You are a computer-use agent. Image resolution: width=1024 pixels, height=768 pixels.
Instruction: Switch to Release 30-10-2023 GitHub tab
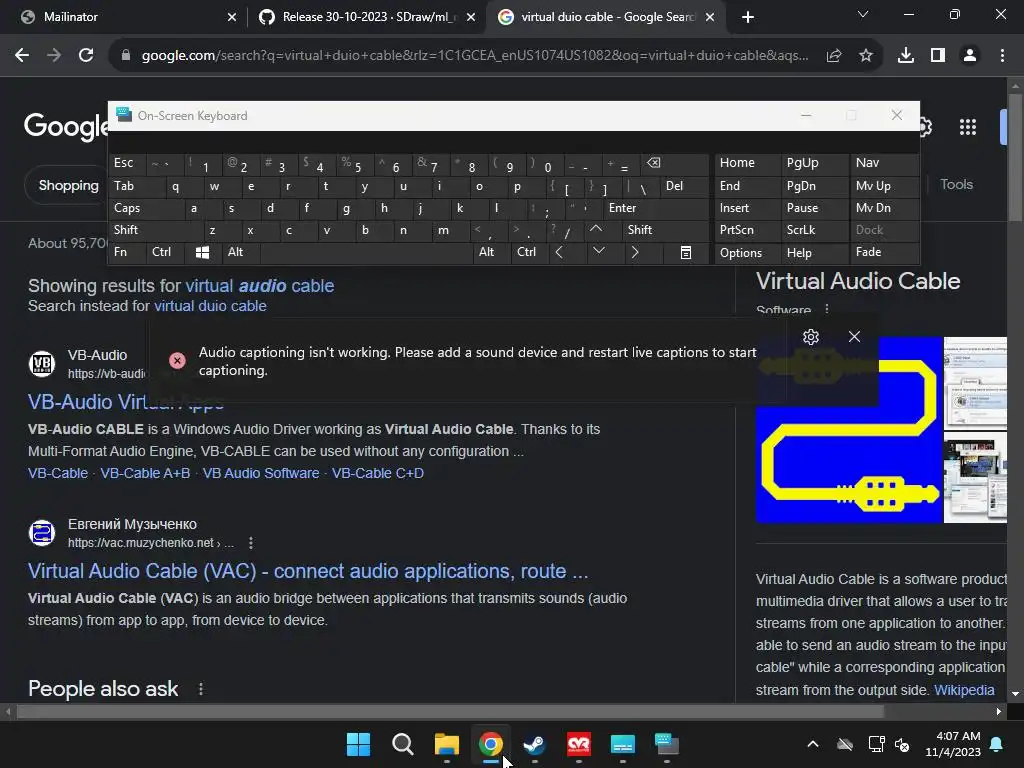pos(367,17)
